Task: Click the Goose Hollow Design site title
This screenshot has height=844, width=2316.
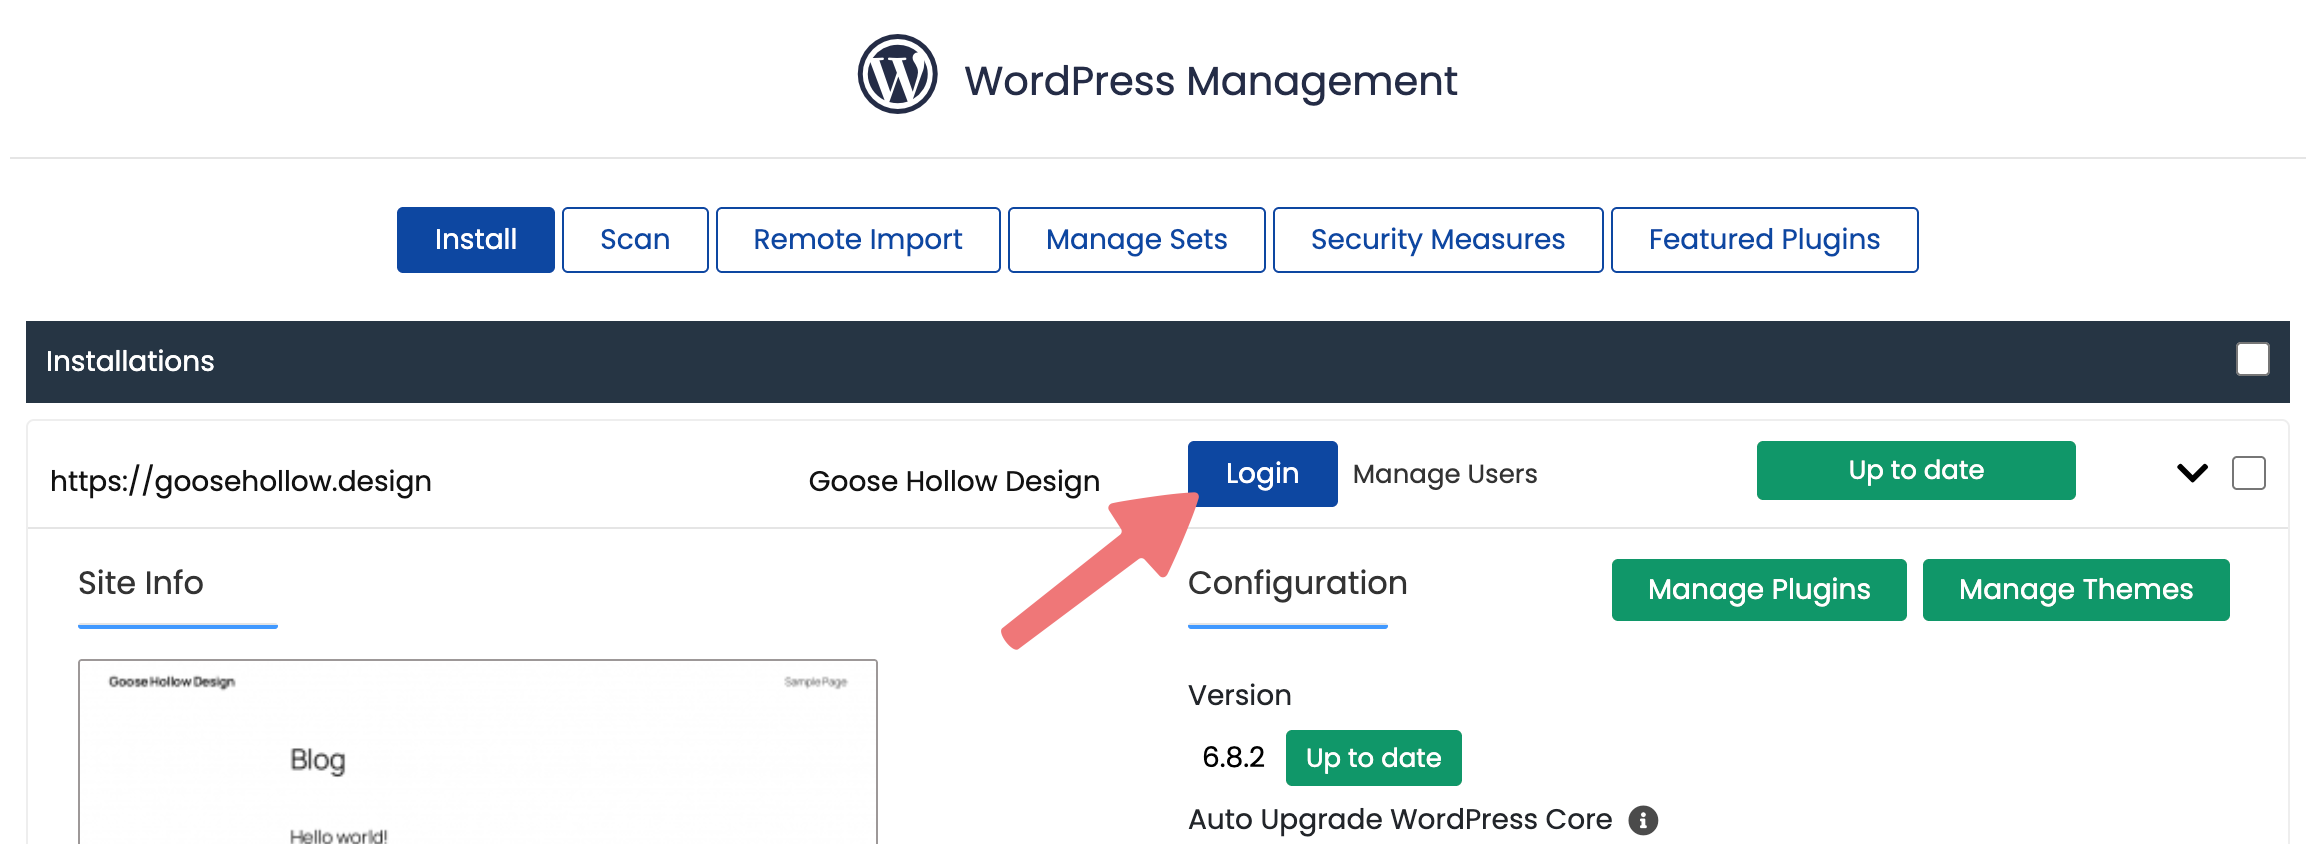Action: tap(954, 481)
